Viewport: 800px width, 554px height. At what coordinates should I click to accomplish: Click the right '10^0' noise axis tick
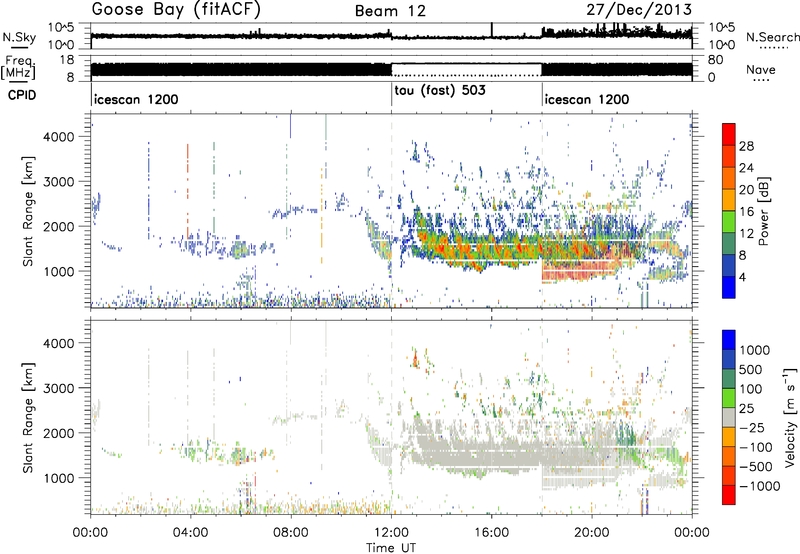(721, 45)
